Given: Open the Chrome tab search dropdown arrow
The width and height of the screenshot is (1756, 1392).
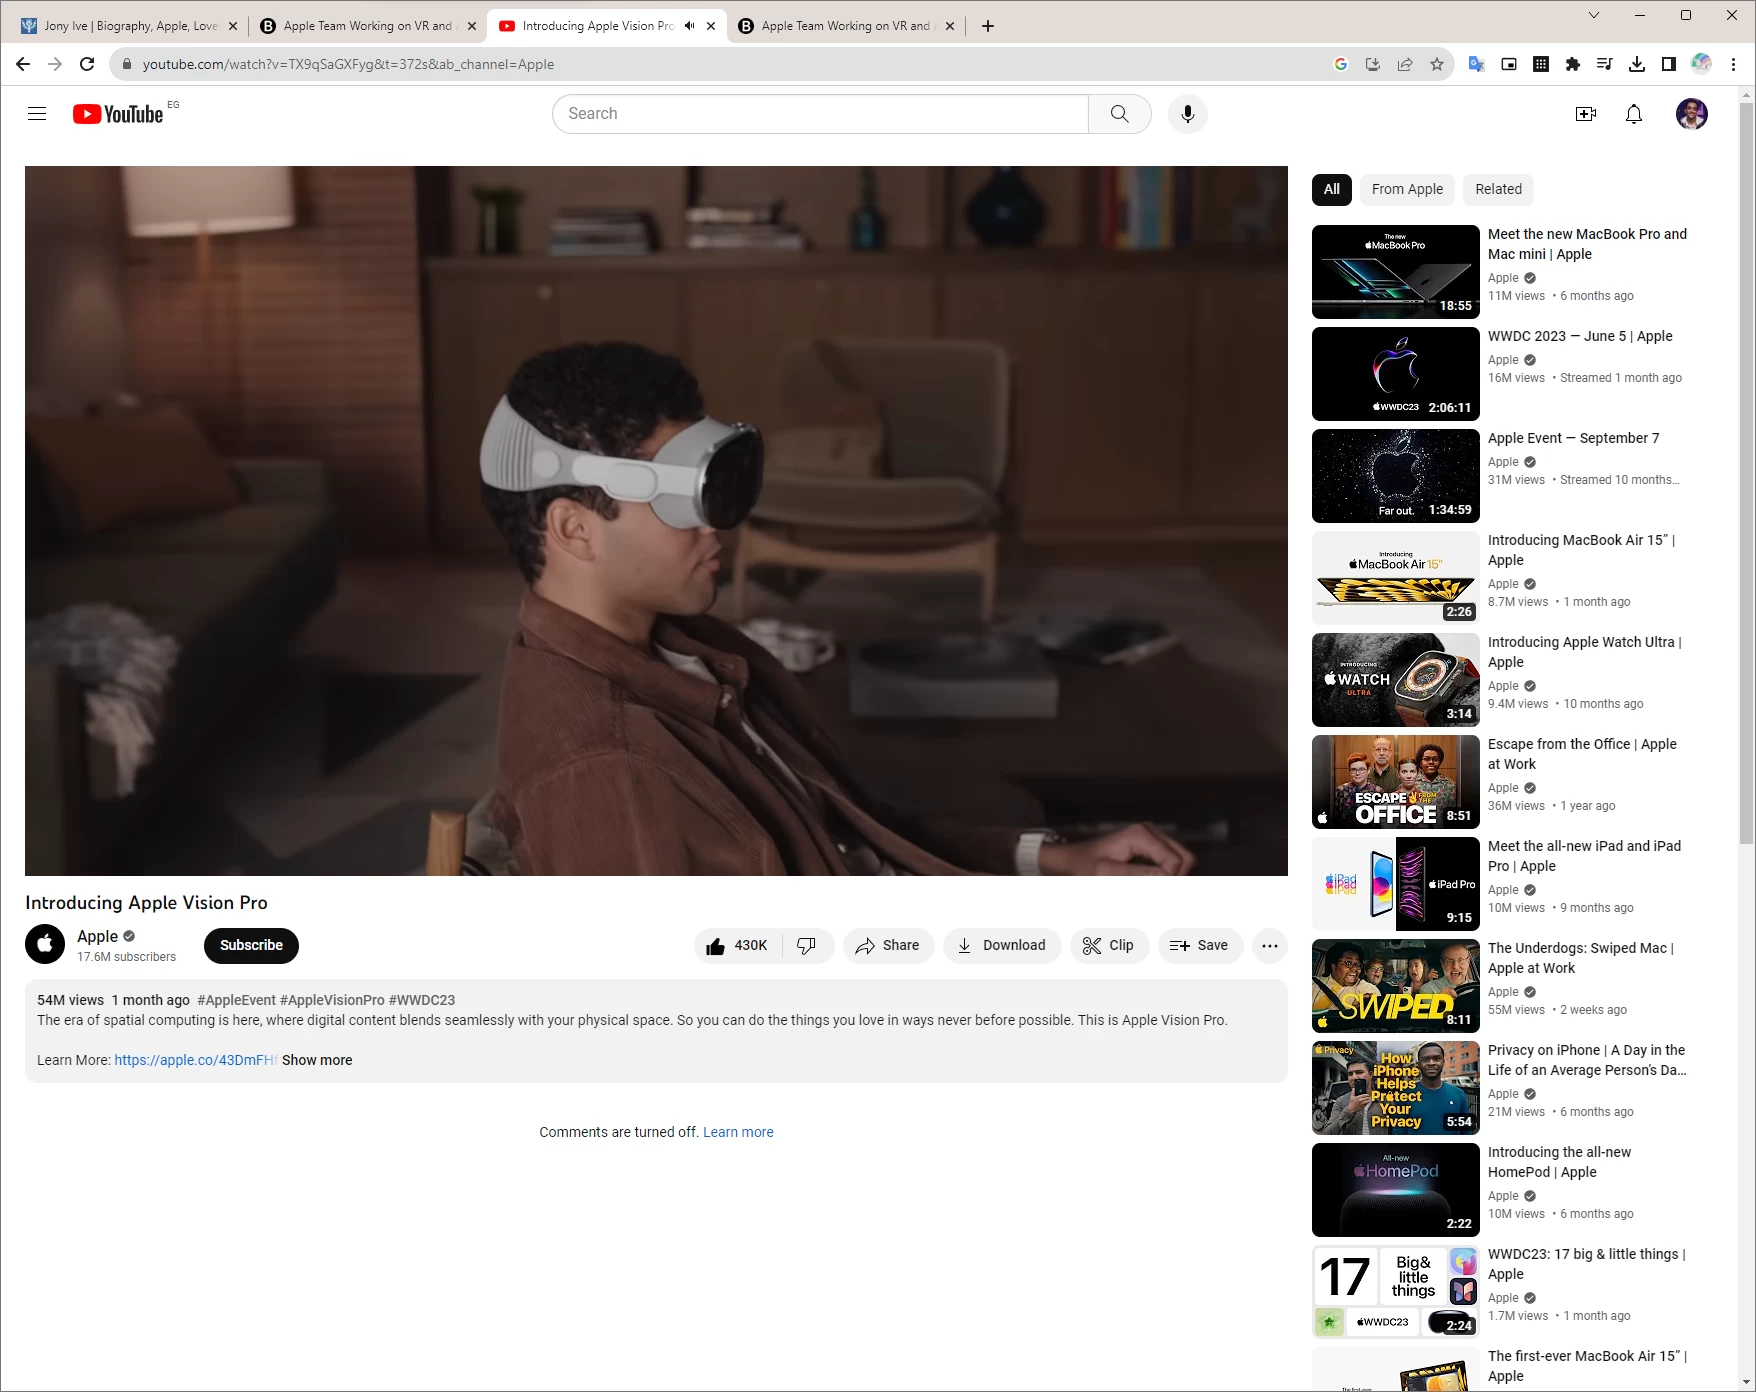Looking at the screenshot, I should pos(1594,15).
